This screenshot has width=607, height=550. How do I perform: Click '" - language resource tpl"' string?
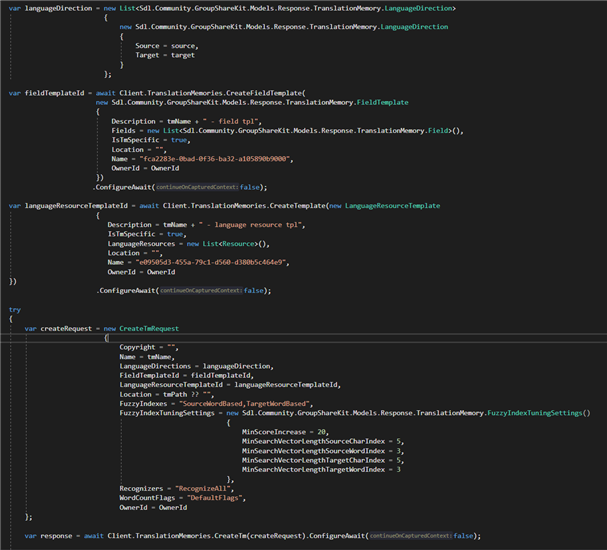coord(252,224)
